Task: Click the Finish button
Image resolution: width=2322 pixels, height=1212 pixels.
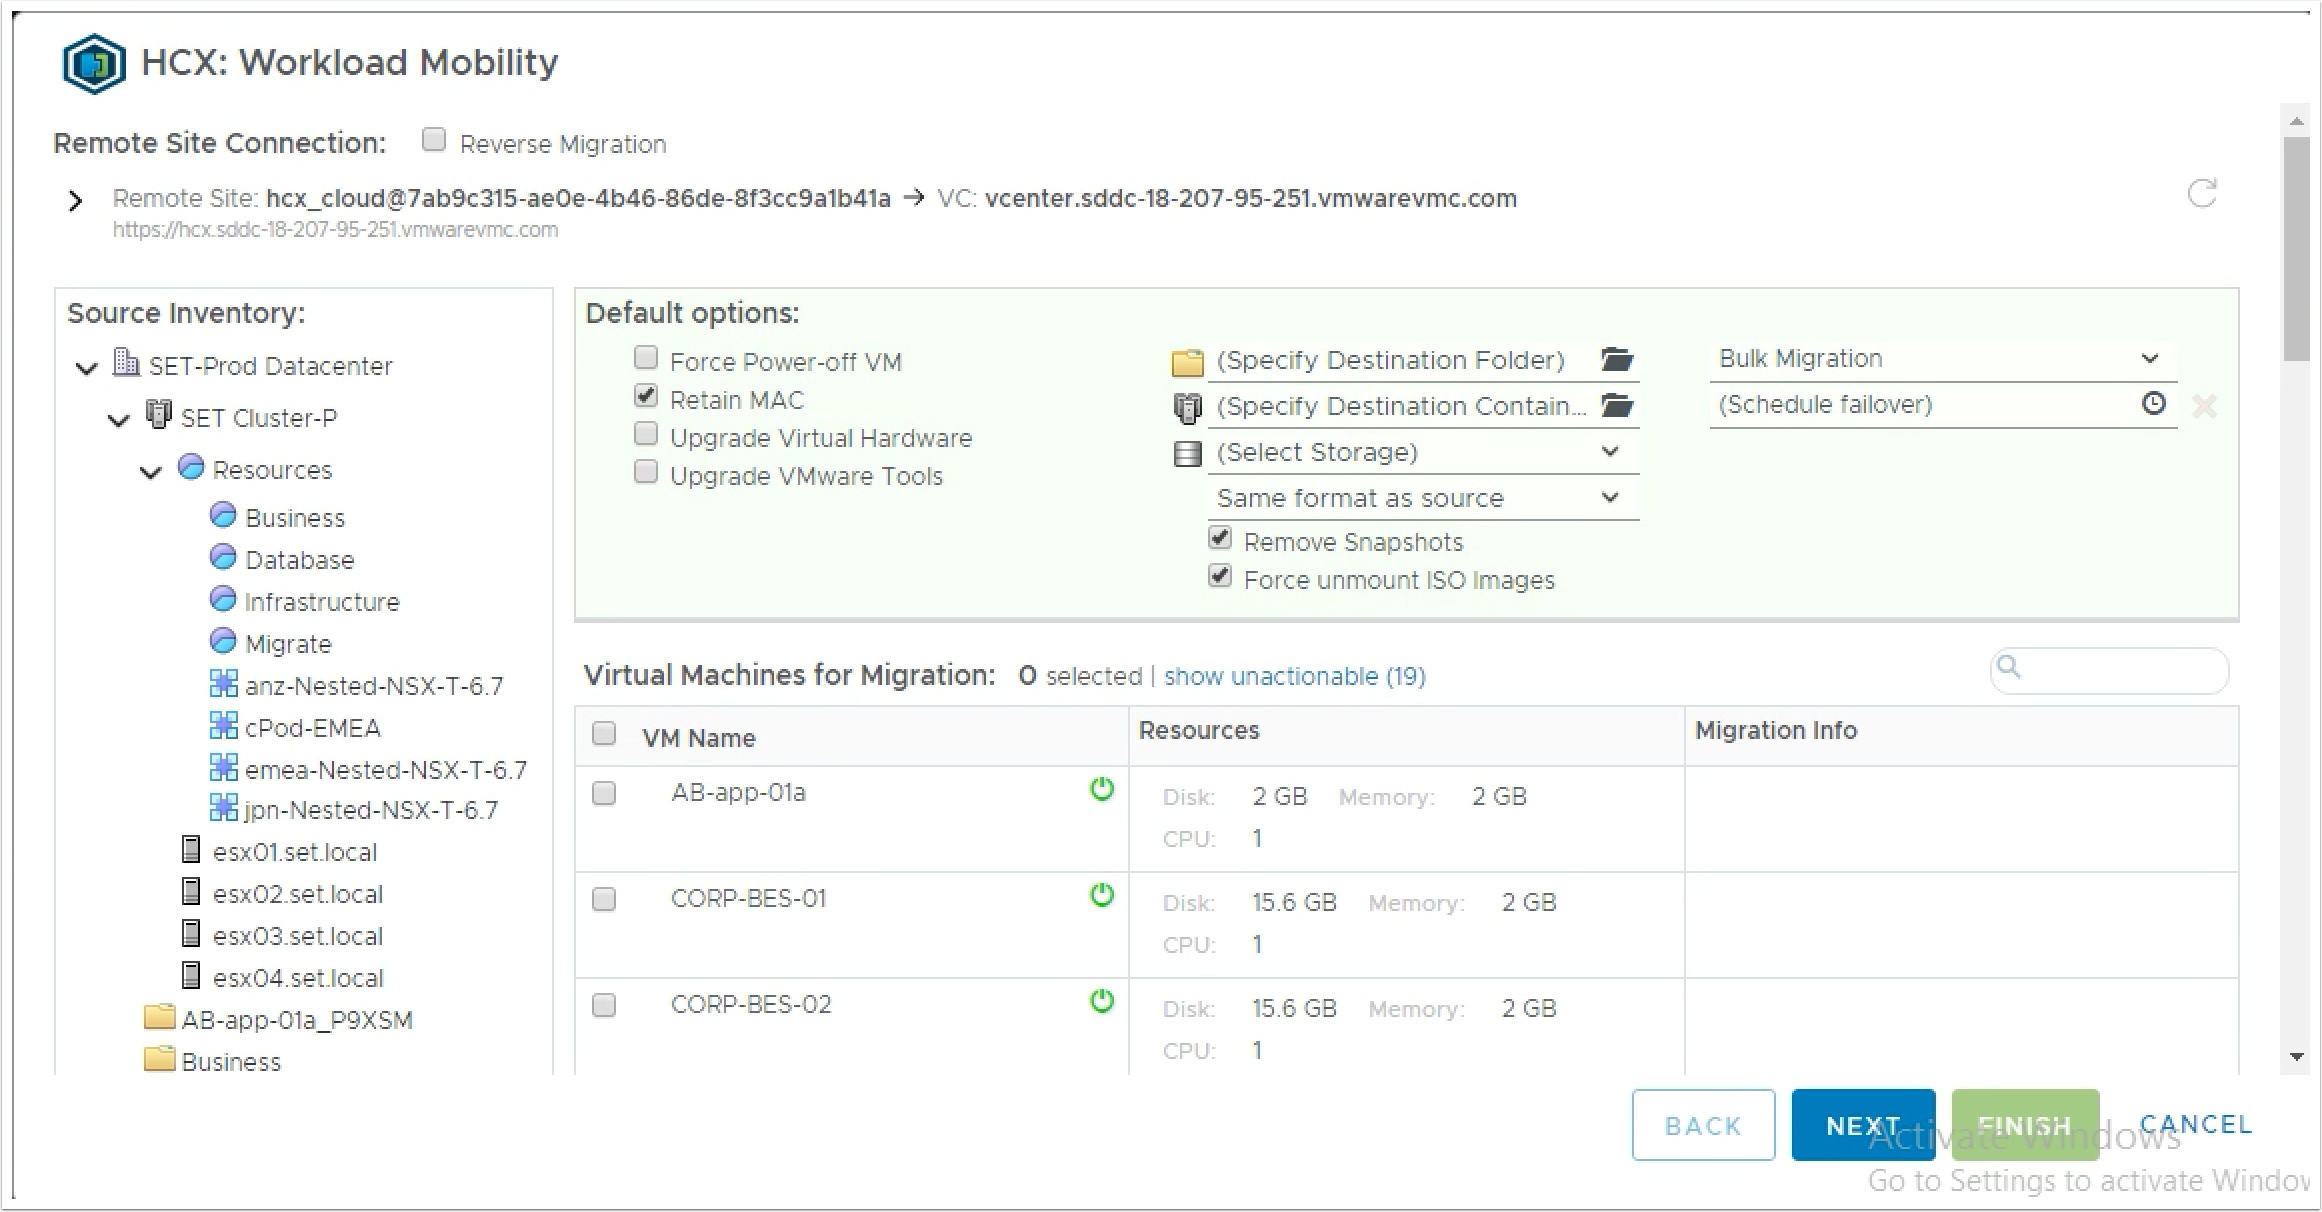Action: tap(2025, 1125)
